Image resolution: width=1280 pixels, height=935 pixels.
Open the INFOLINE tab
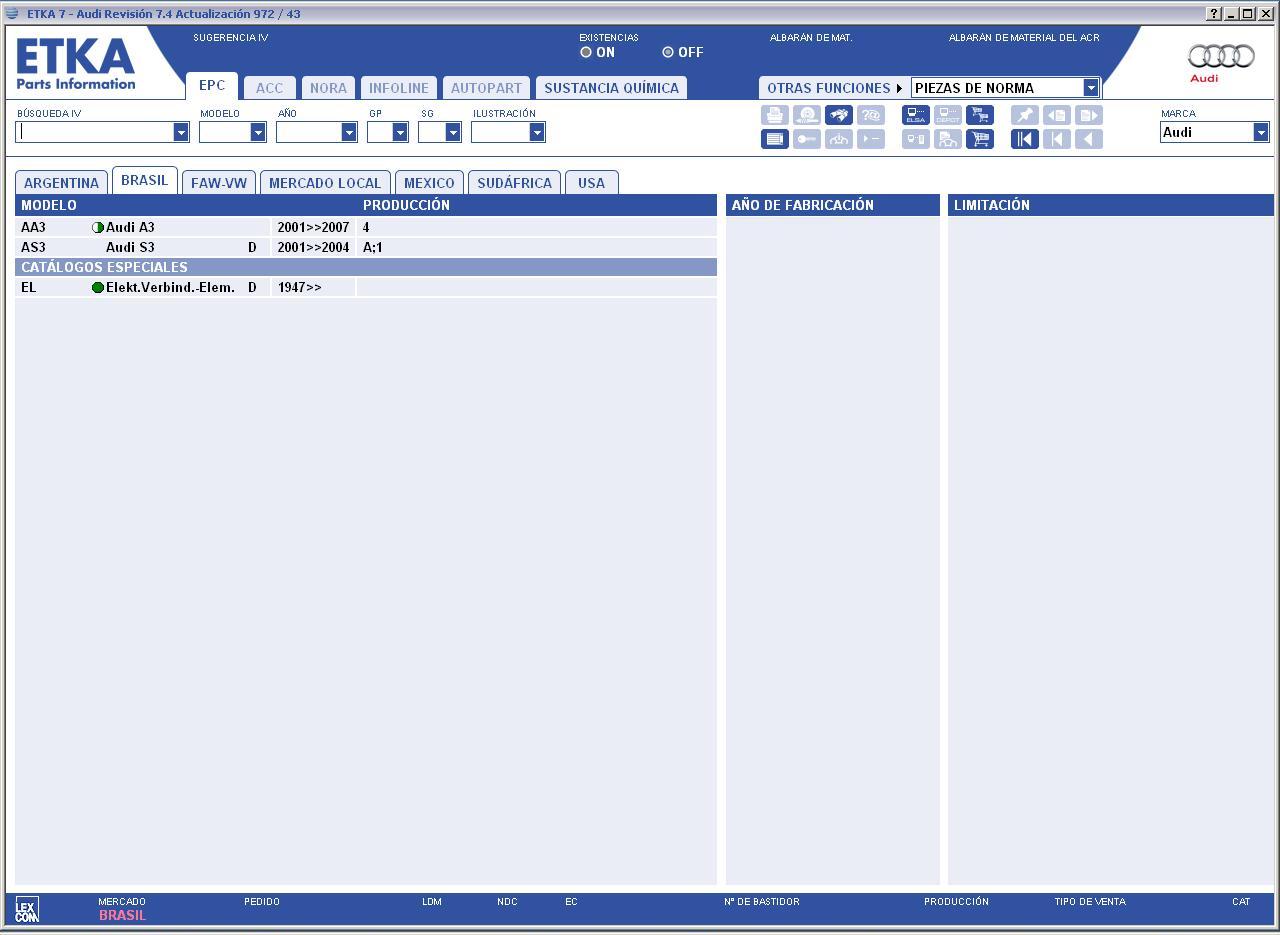(399, 88)
